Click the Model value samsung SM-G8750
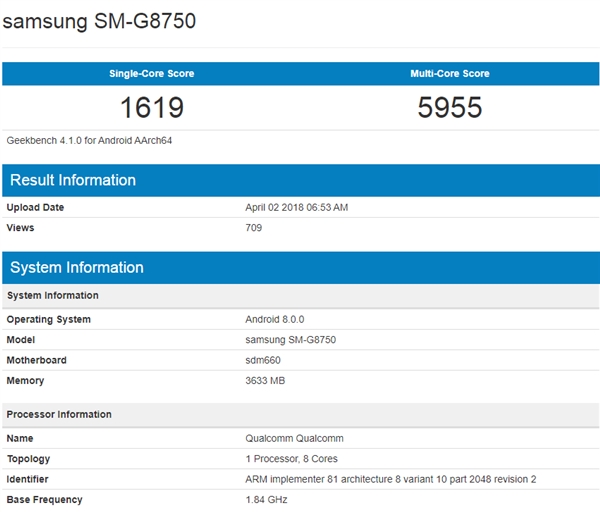Image resolution: width=600 pixels, height=512 pixels. (290, 340)
